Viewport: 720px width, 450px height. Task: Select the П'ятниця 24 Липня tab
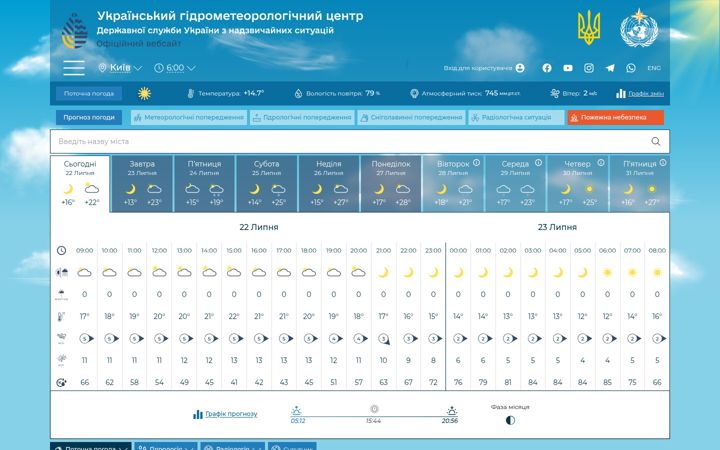pyautogui.click(x=204, y=184)
